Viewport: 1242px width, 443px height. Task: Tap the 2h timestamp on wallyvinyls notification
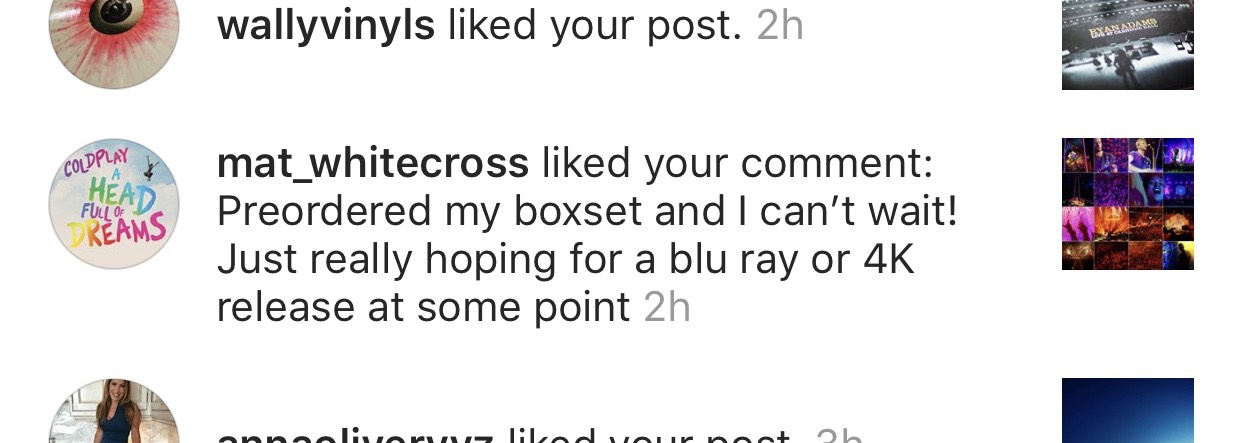(780, 26)
